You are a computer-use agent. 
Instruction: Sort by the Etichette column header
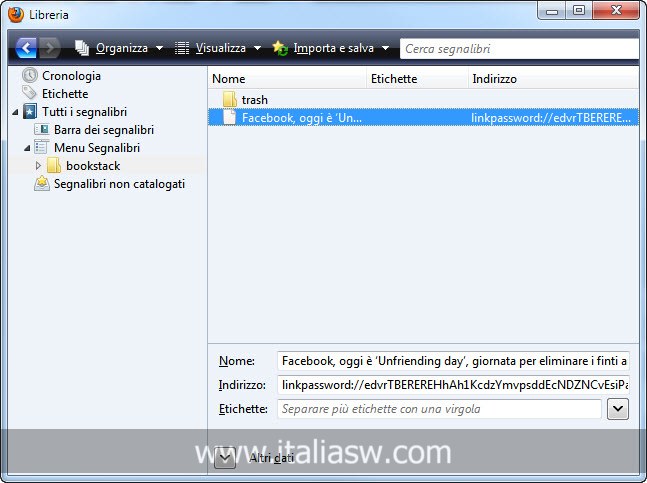pos(417,79)
